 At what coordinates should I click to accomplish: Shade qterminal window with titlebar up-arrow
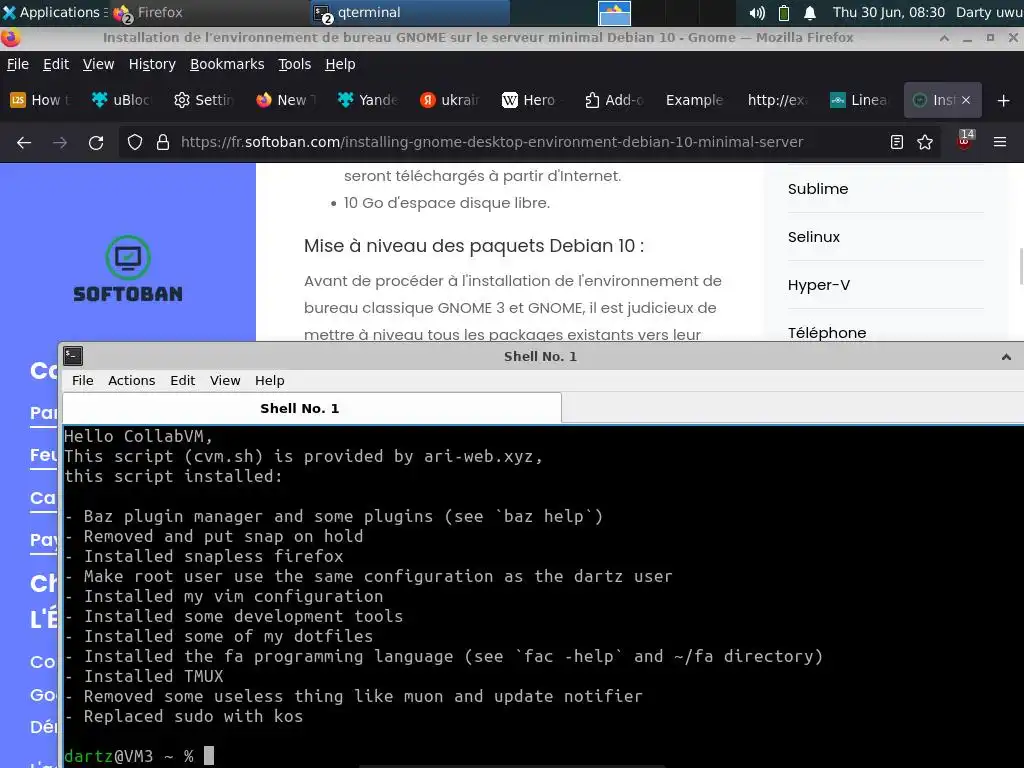pos(1006,357)
